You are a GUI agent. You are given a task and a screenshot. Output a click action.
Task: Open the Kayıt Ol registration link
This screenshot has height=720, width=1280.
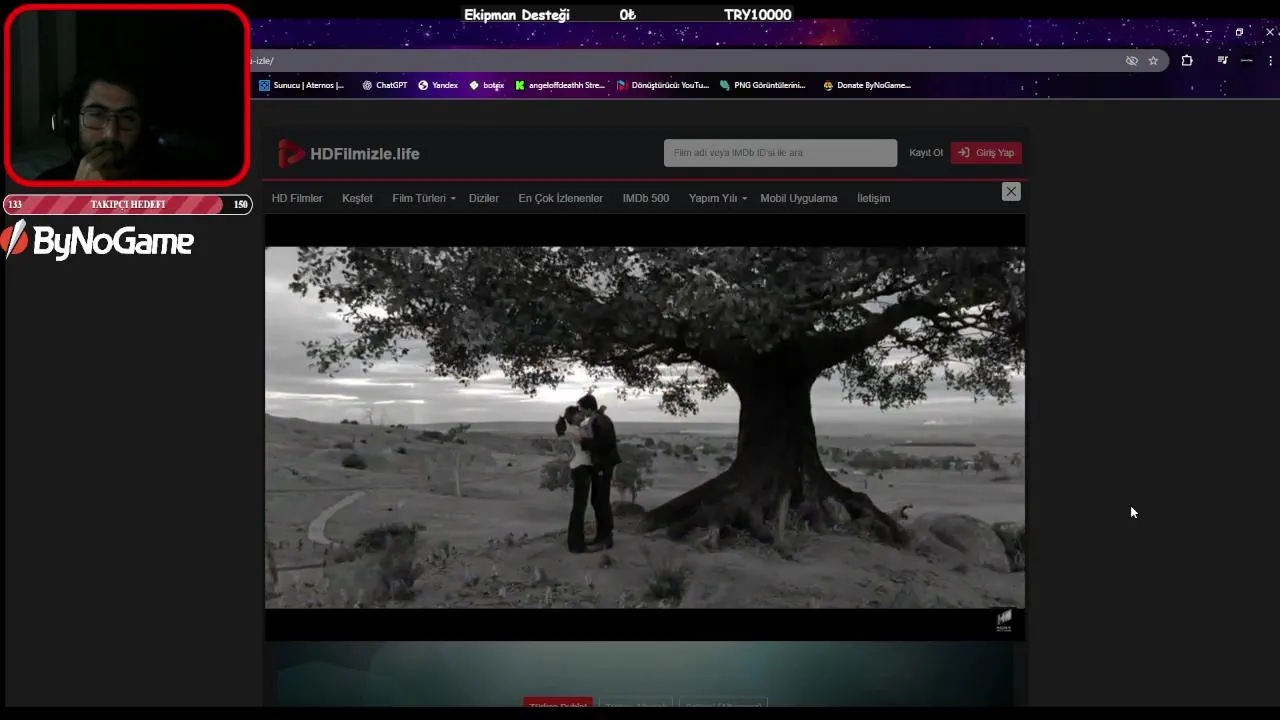point(926,153)
